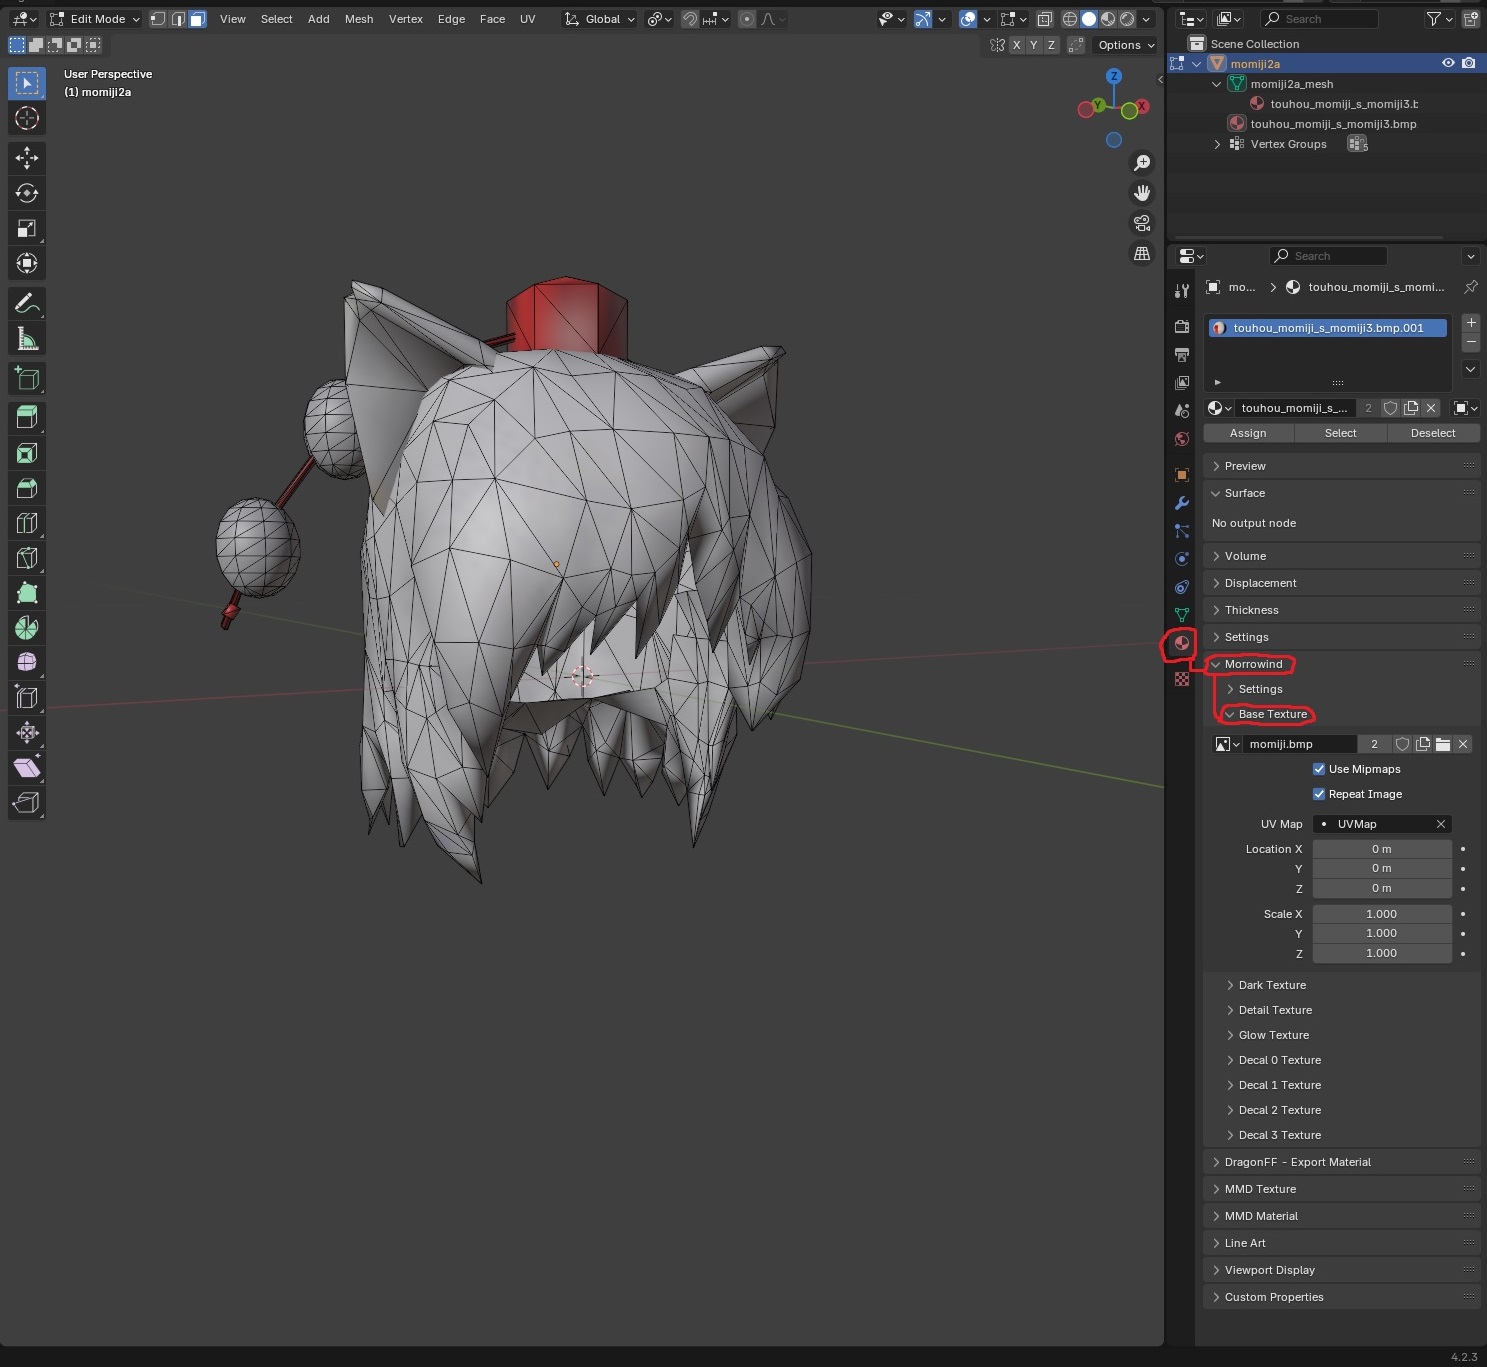This screenshot has height=1367, width=1487.
Task: Open the UV menu
Action: click(x=527, y=19)
